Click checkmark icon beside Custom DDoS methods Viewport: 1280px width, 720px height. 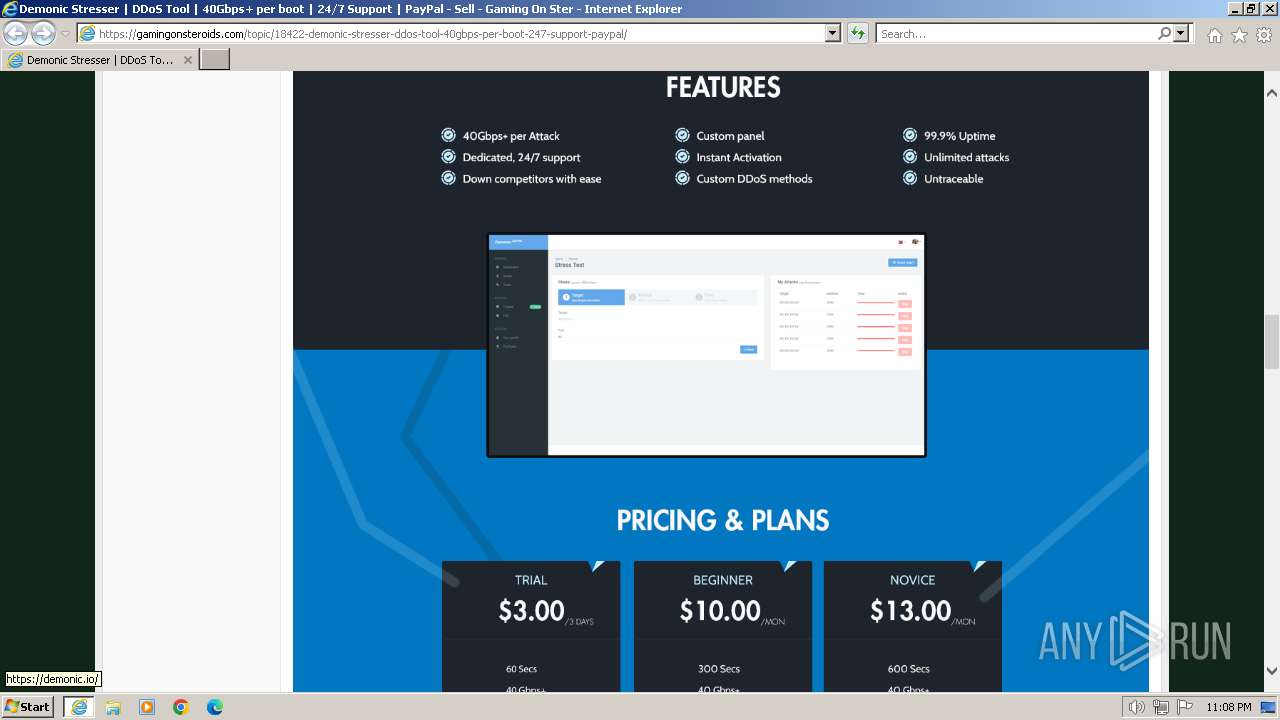[x=682, y=178]
